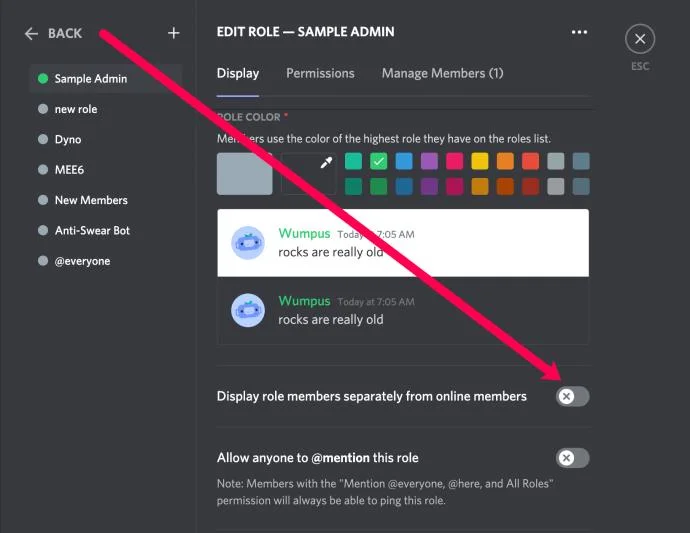Select the New Members role

click(106, 200)
